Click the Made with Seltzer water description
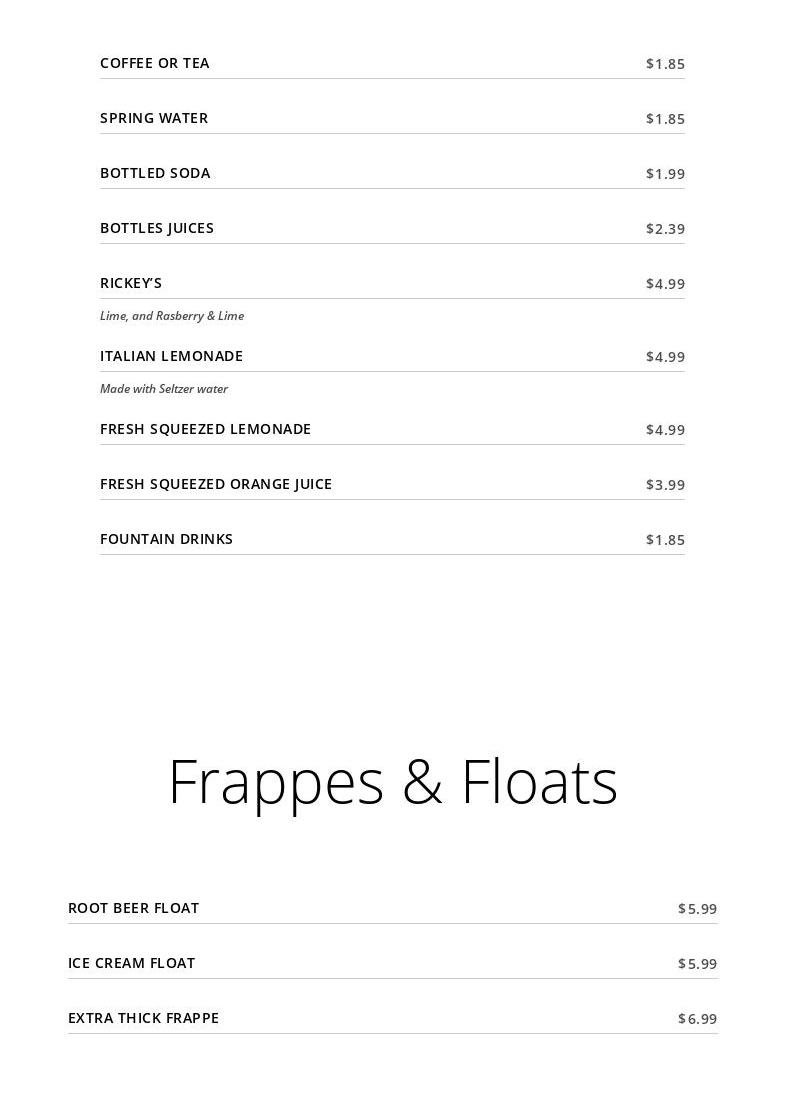The height and width of the screenshot is (1097, 785). pyautogui.click(x=164, y=389)
